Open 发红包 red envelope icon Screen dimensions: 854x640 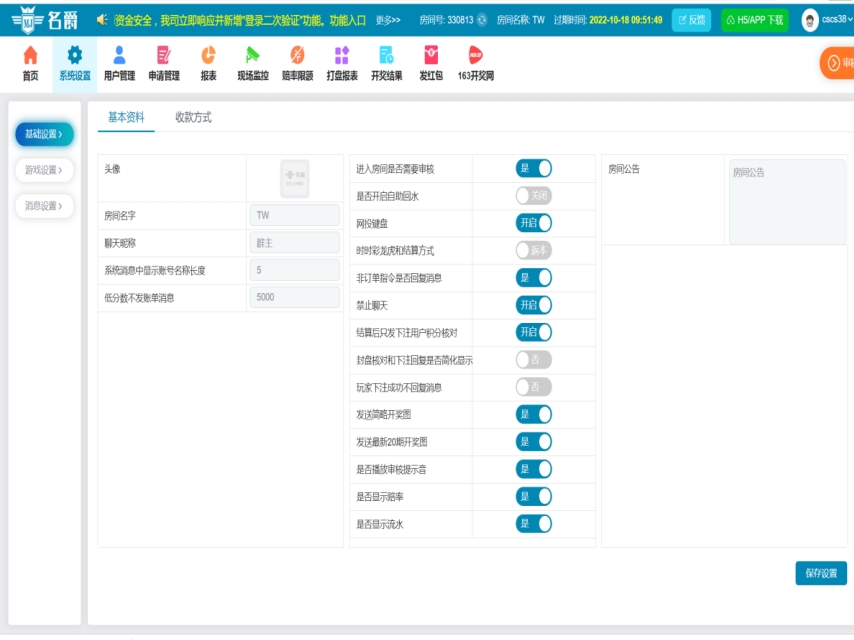pyautogui.click(x=431, y=55)
